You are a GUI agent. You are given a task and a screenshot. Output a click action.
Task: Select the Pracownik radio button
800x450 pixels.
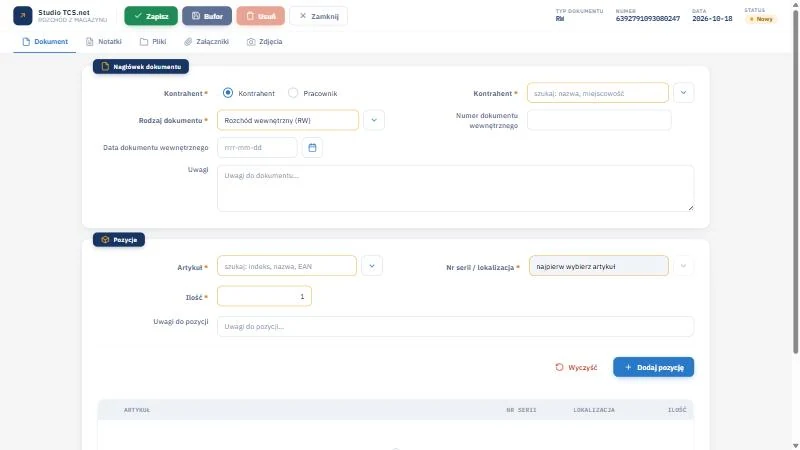293,93
